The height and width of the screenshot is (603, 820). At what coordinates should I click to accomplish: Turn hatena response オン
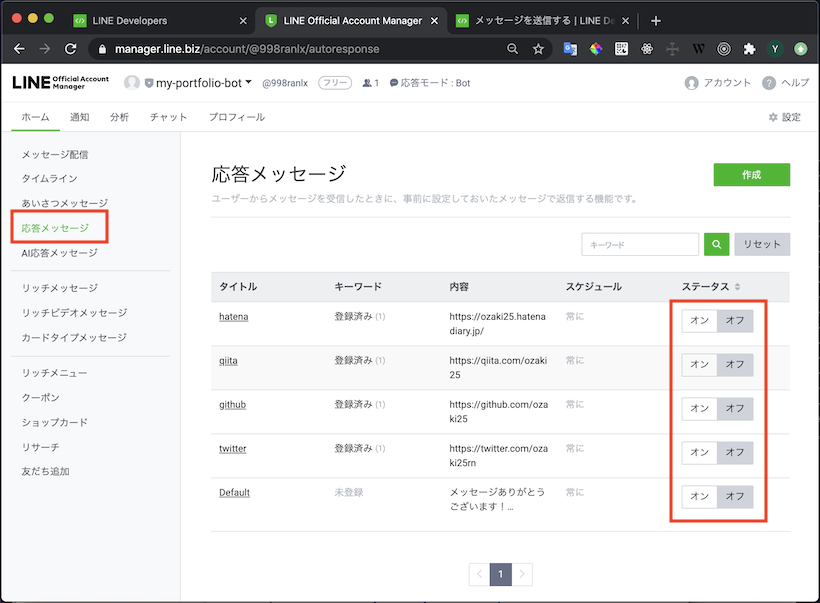click(699, 321)
